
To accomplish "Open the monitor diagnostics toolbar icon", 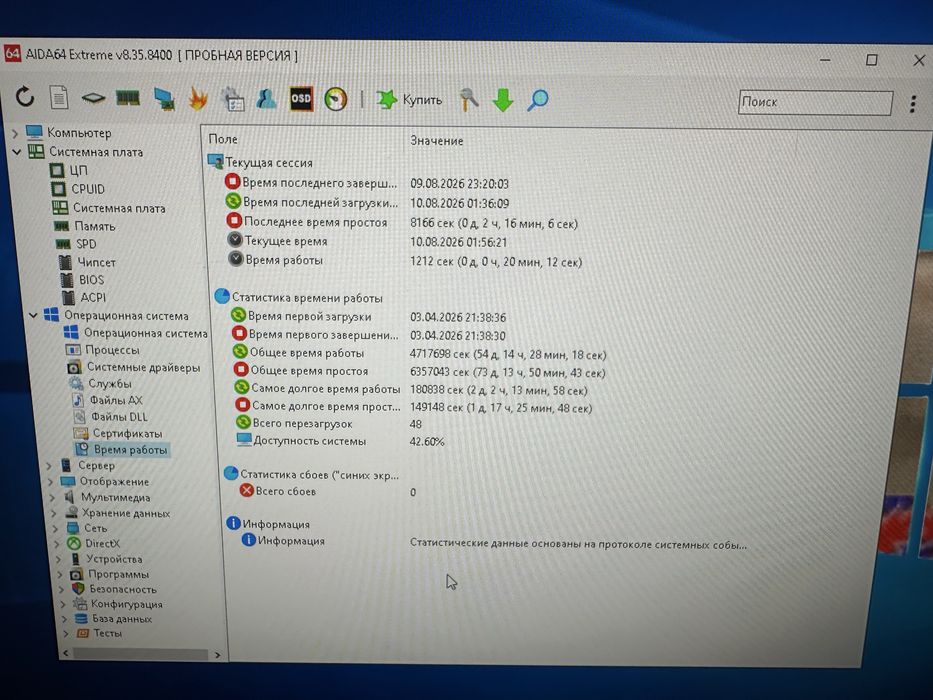I will (x=232, y=99).
